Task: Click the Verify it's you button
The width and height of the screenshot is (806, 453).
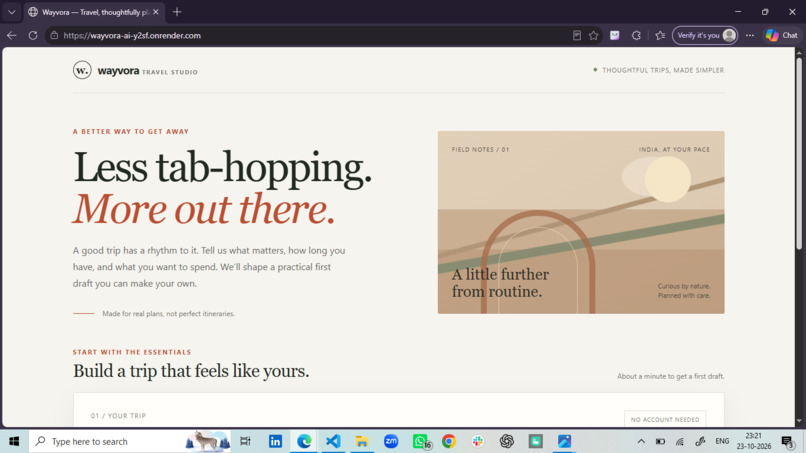Action: tap(705, 35)
